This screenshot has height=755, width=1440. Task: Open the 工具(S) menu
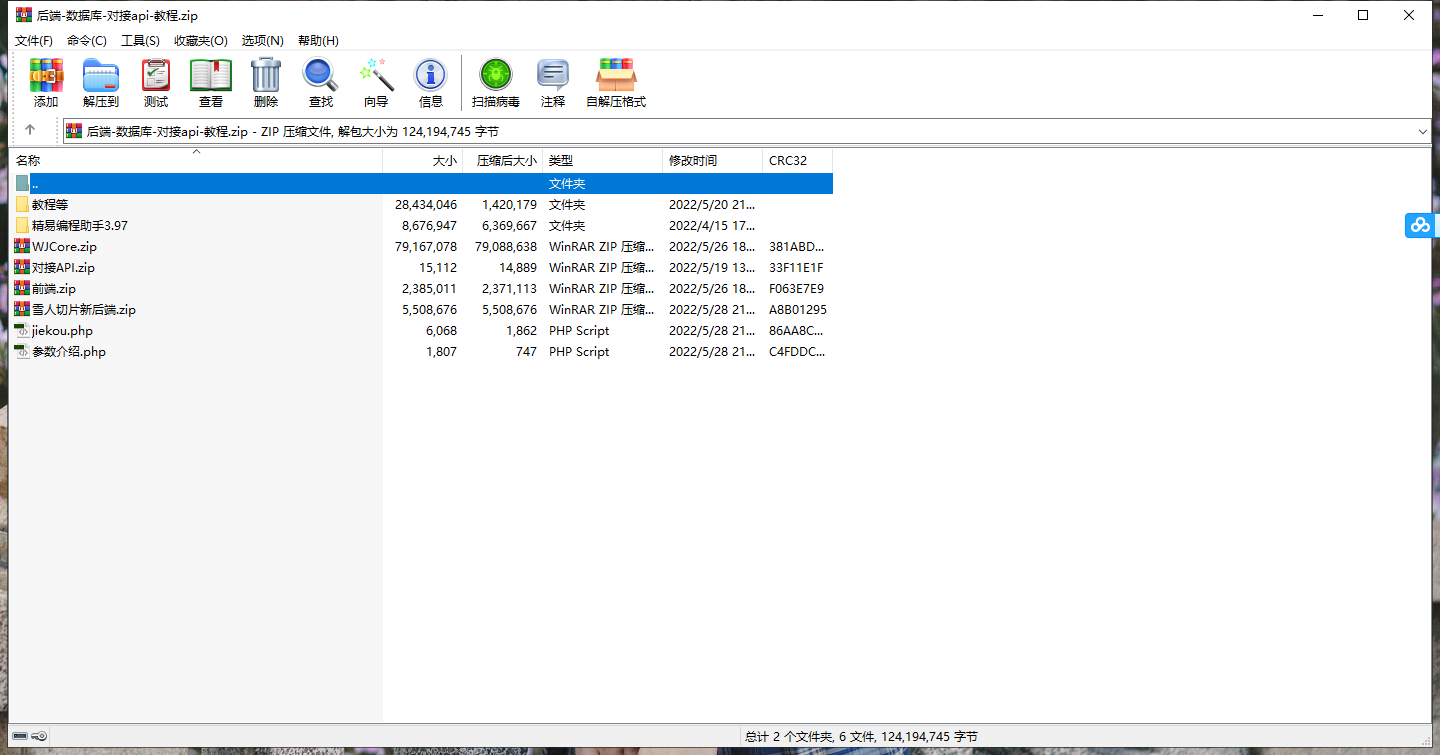pos(140,41)
